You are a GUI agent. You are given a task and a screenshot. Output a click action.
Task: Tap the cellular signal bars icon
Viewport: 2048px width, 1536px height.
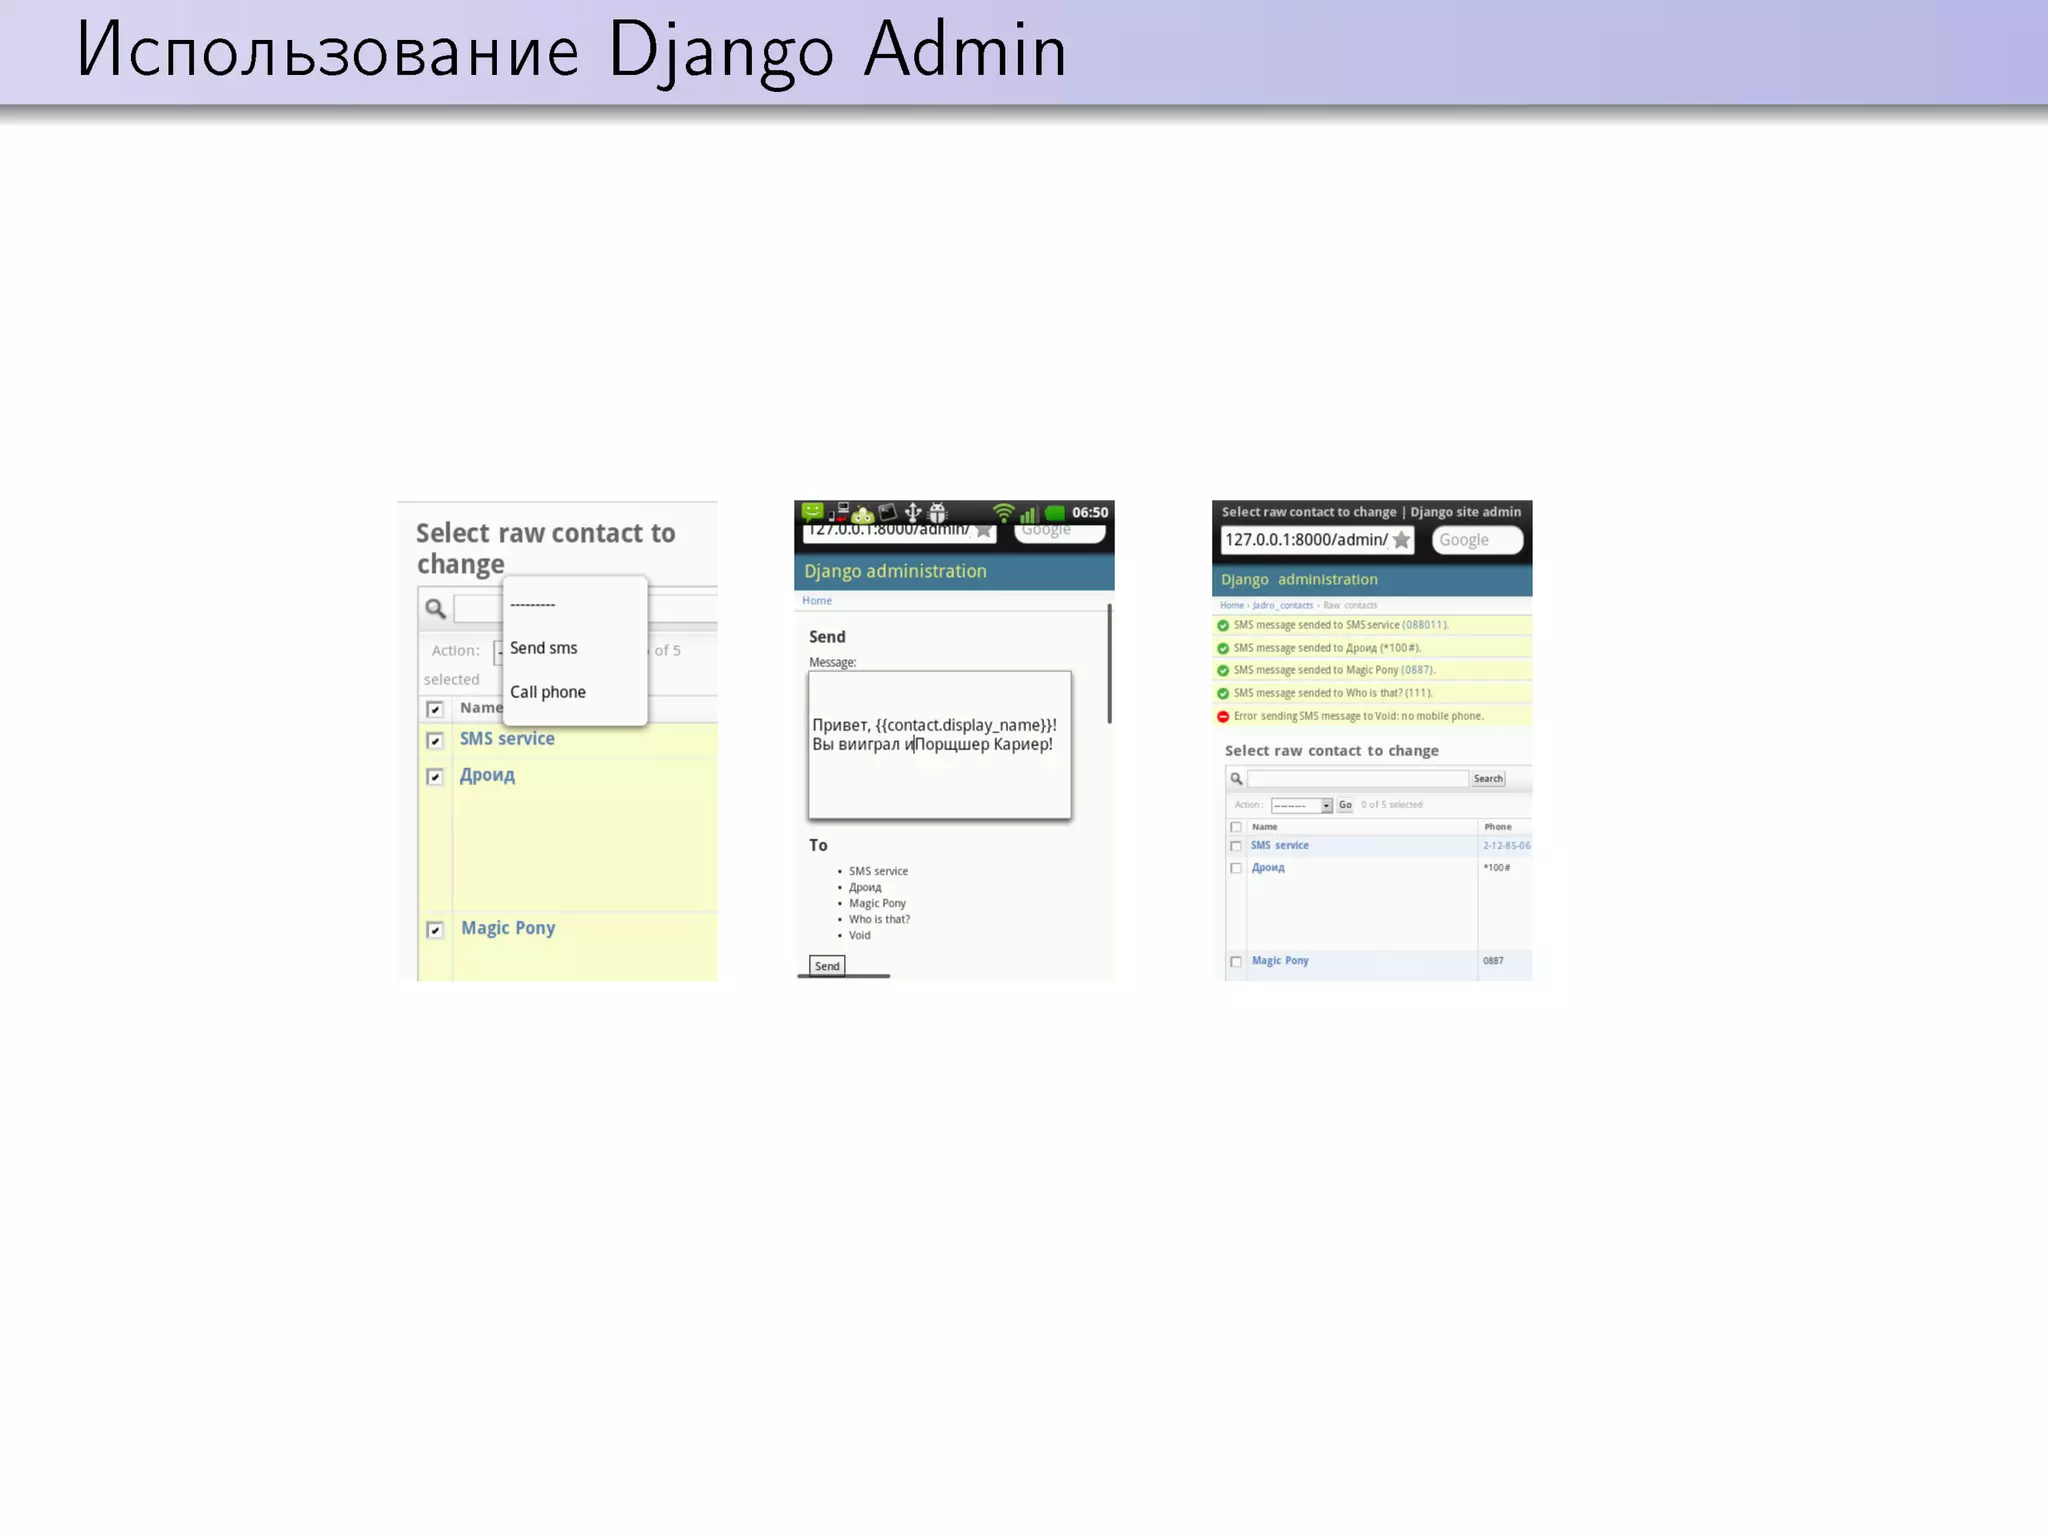coord(1028,514)
